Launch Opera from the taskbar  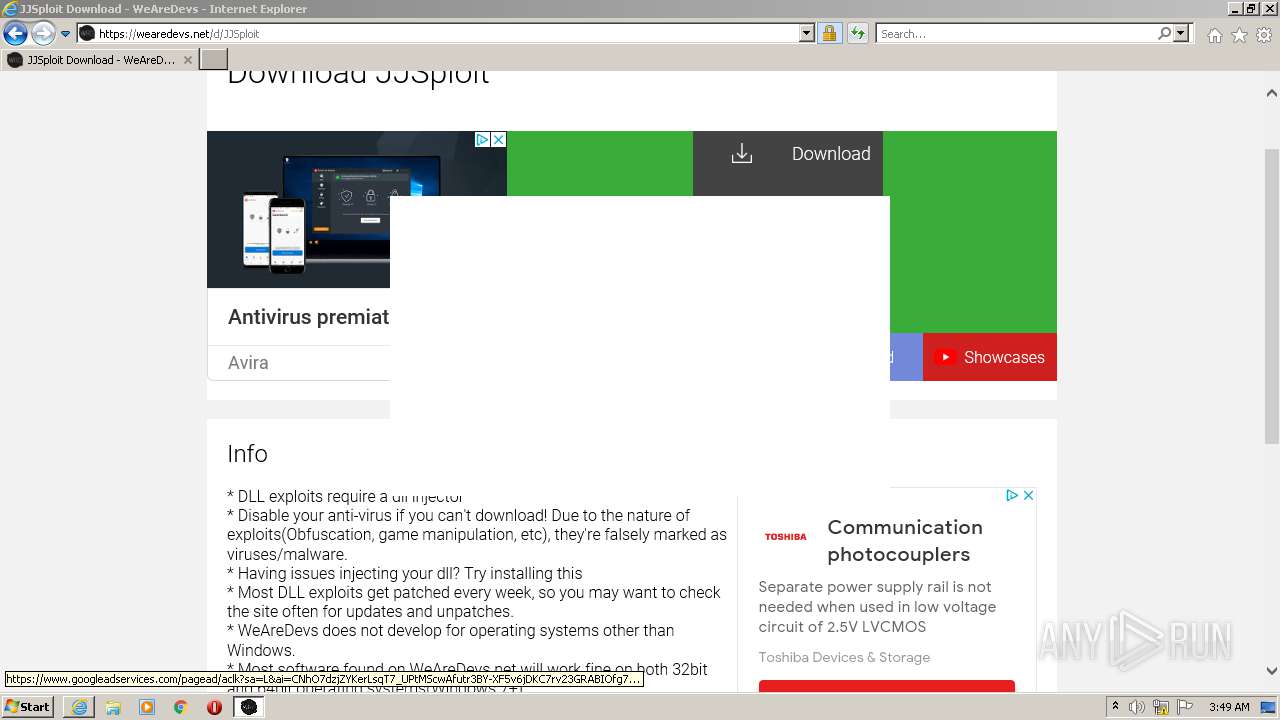tap(214, 707)
